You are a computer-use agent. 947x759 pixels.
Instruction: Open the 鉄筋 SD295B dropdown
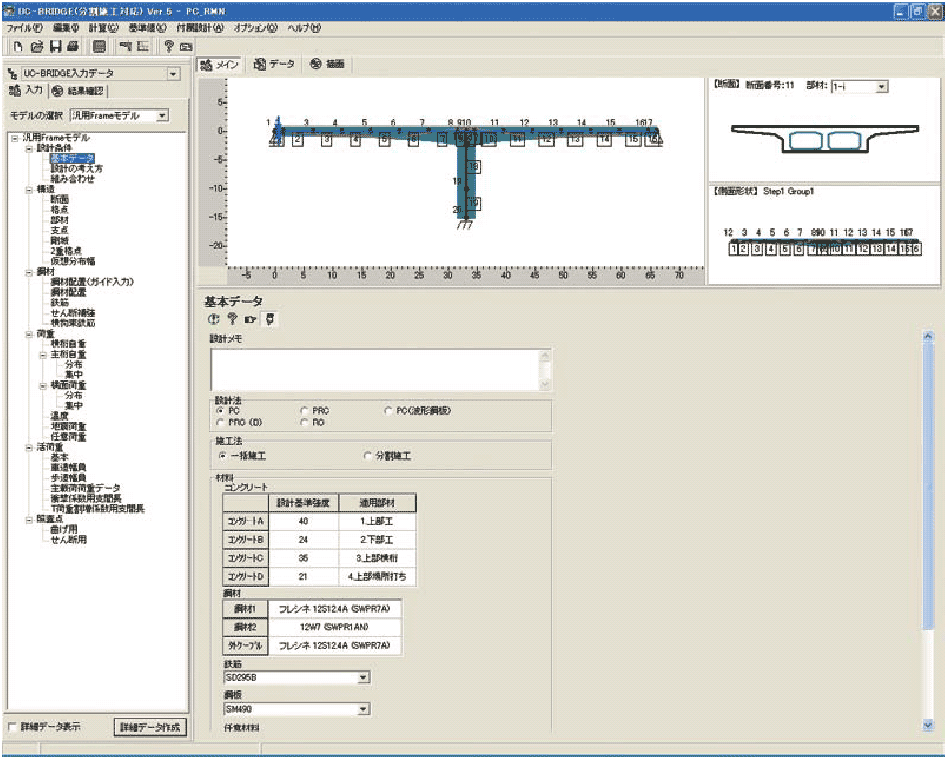click(363, 677)
